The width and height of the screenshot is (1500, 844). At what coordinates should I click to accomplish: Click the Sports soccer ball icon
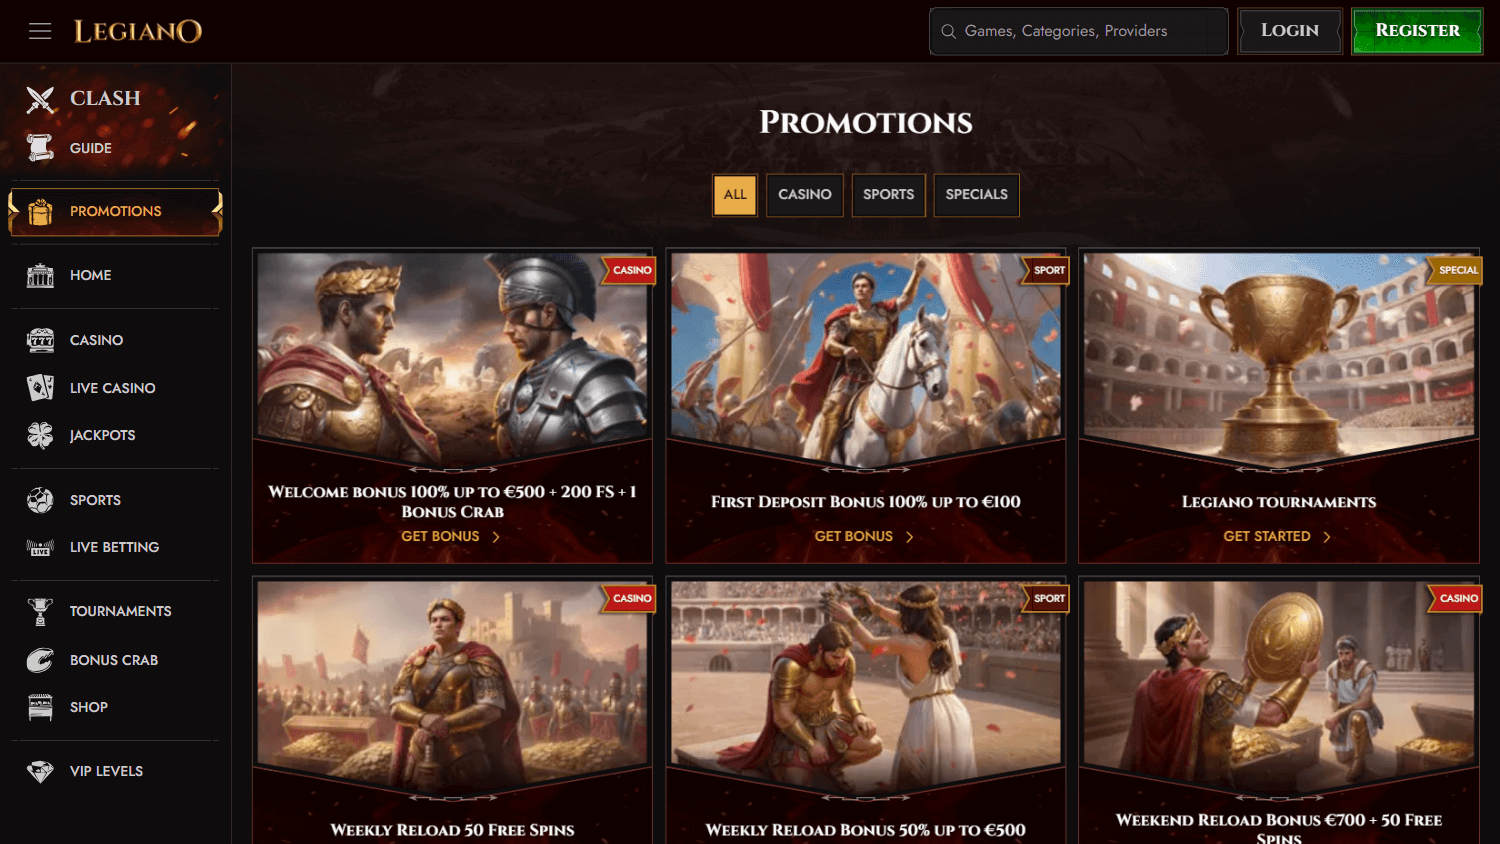(x=40, y=500)
